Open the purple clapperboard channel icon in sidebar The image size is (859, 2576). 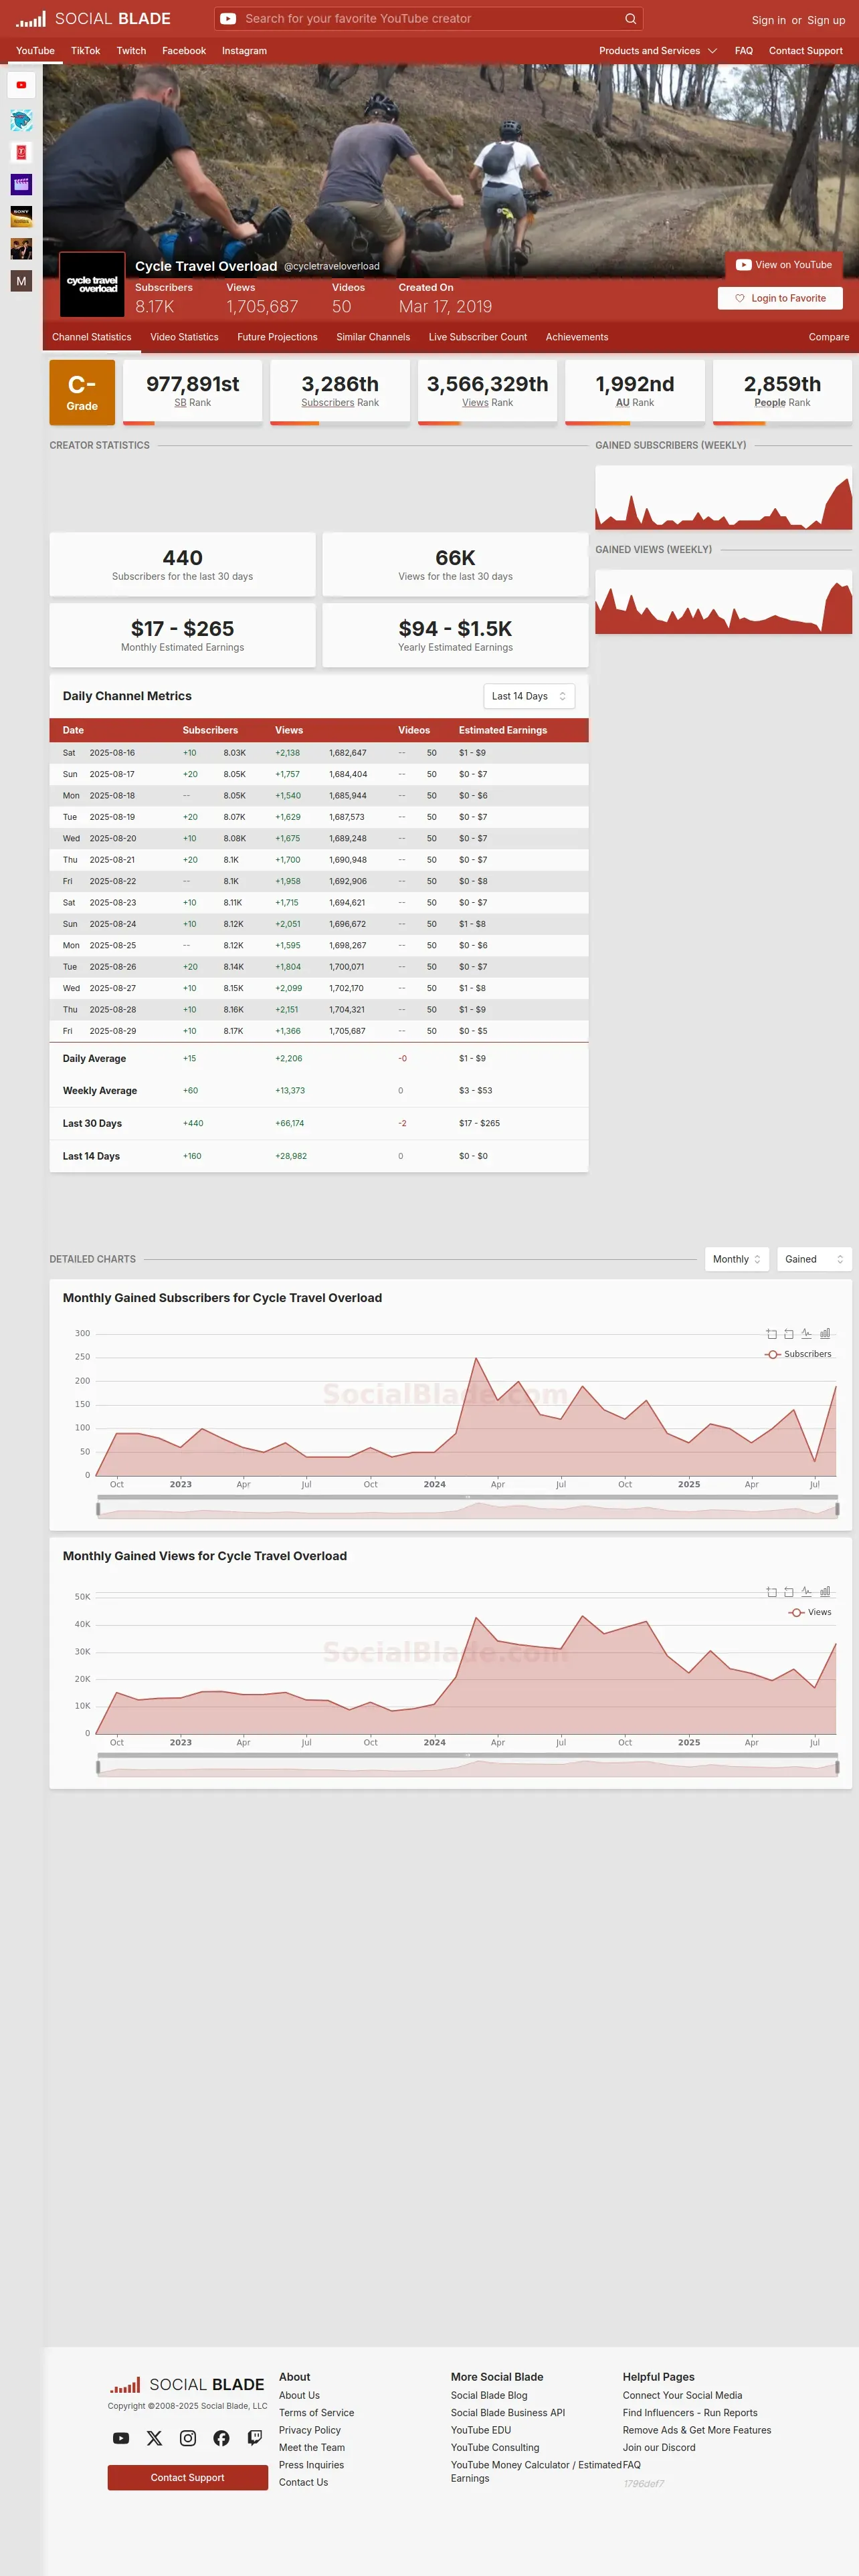21,184
